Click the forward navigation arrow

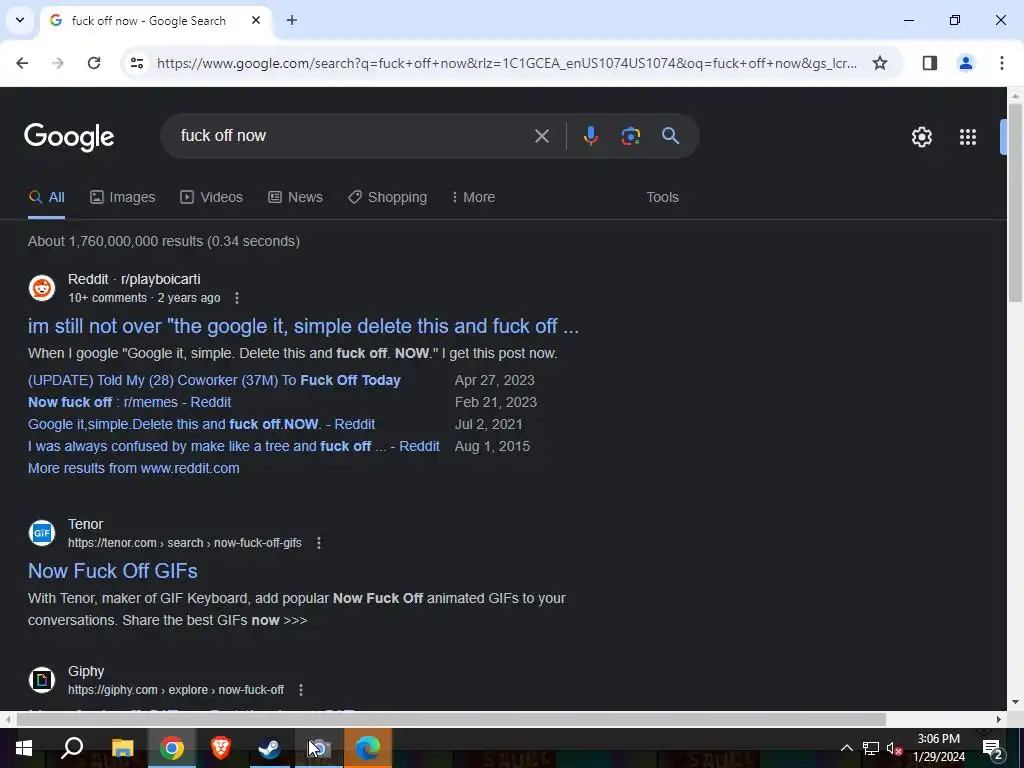click(x=58, y=63)
